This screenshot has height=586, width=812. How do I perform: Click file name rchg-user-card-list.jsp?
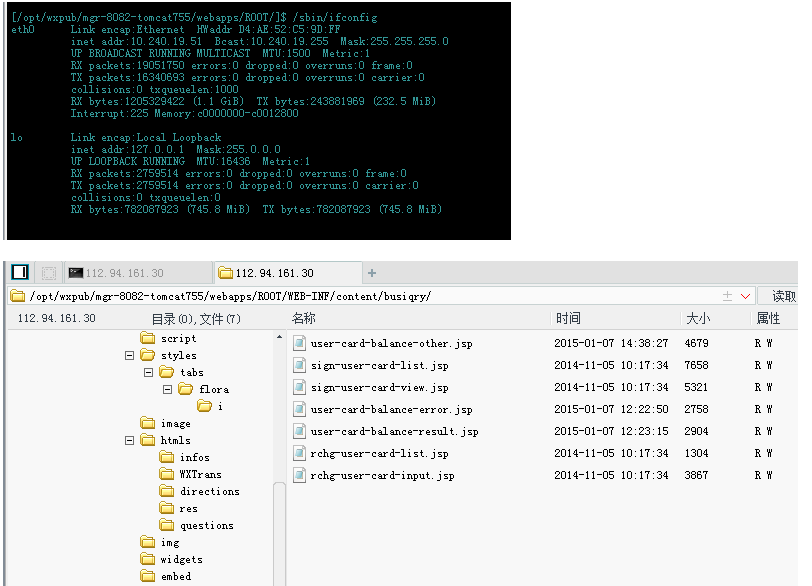pyautogui.click(x=380, y=453)
